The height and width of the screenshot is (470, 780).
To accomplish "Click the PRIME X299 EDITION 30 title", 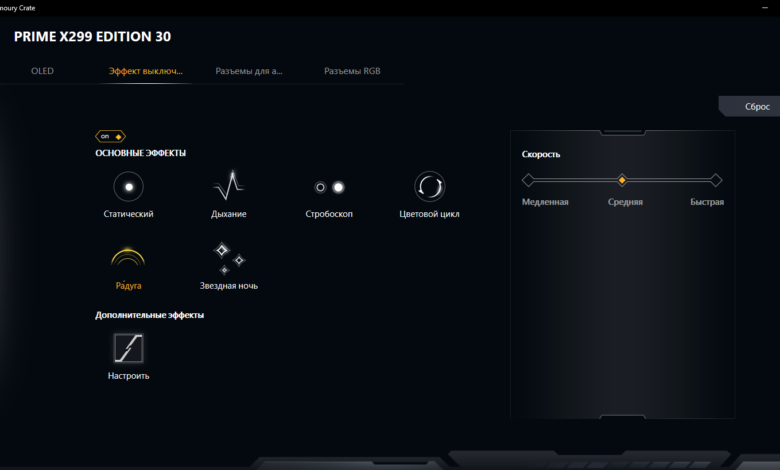I will tap(93, 36).
